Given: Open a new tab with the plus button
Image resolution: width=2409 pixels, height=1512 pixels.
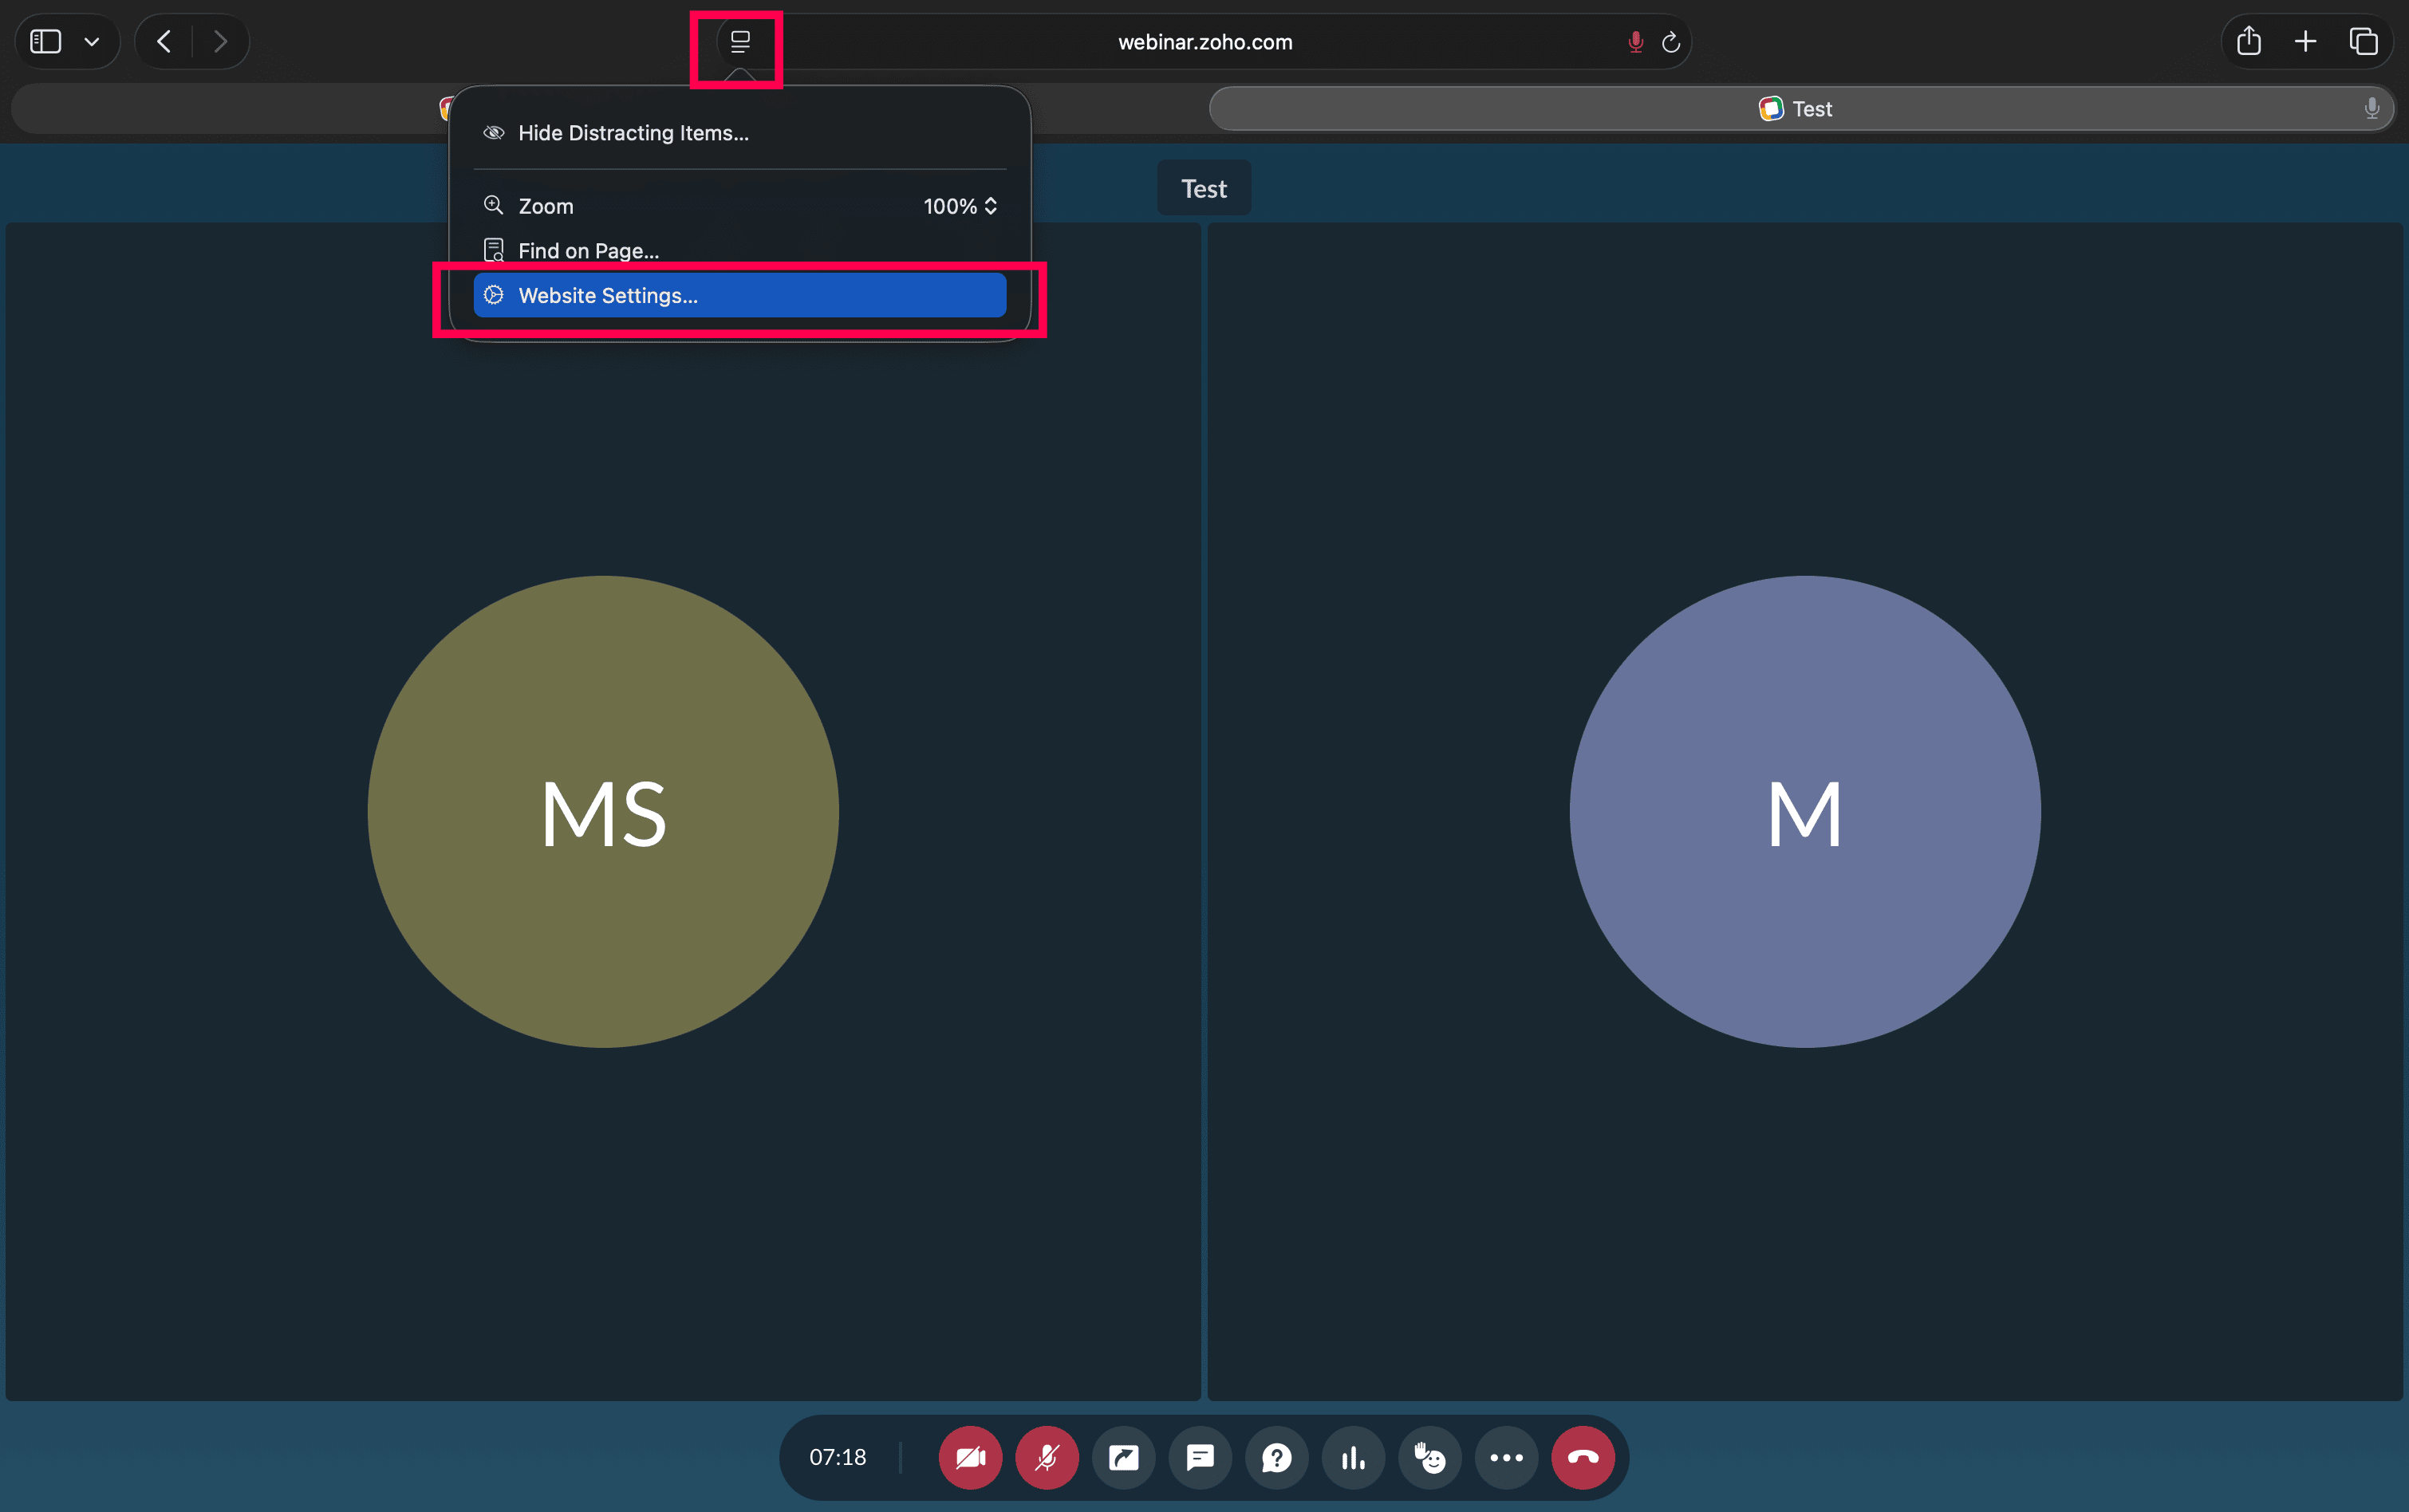Looking at the screenshot, I should click(x=2305, y=41).
